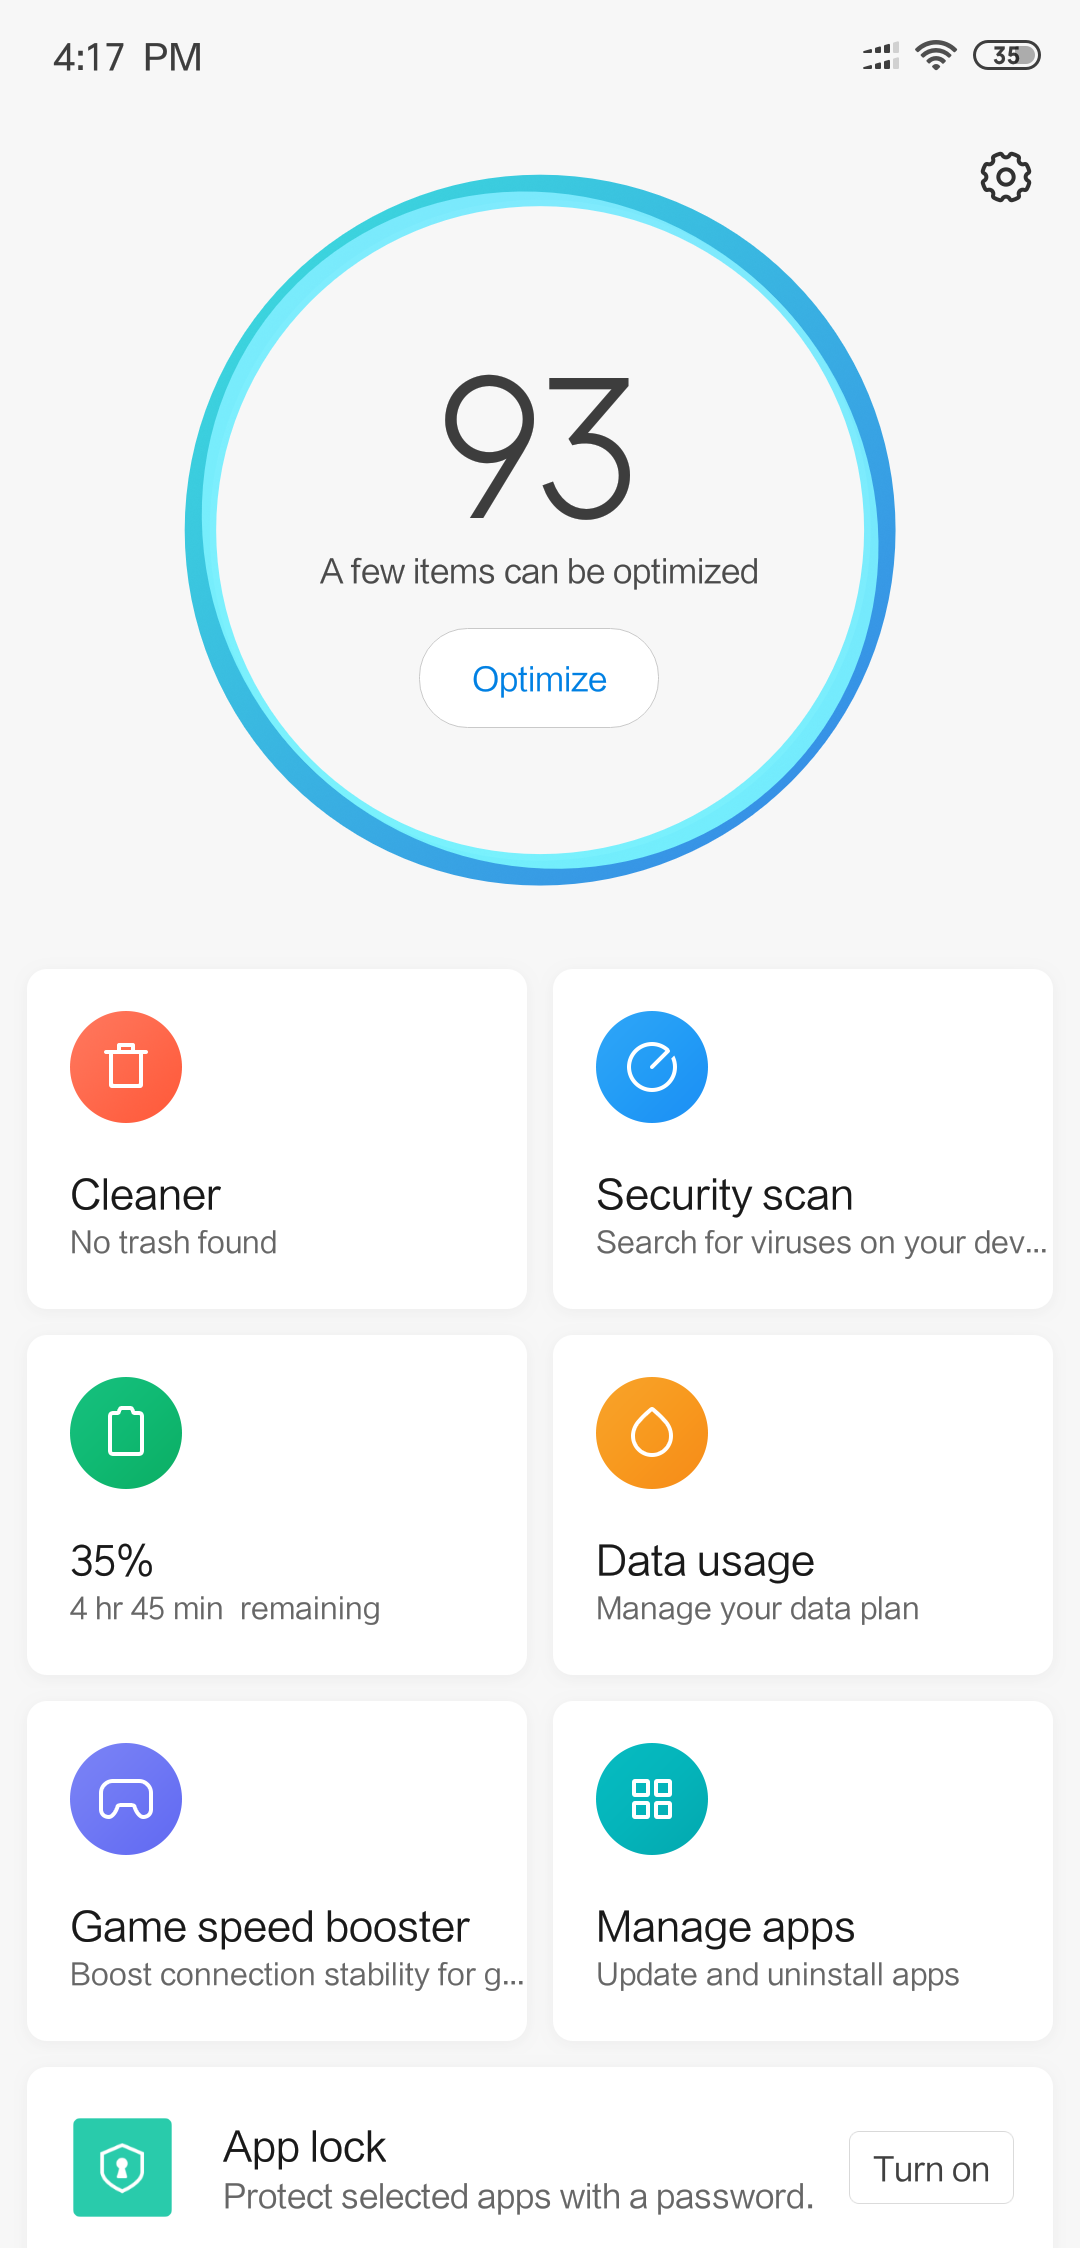Viewport: 1080px width, 2248px height.
Task: Tap the blue Security scan icon
Action: click(652, 1067)
